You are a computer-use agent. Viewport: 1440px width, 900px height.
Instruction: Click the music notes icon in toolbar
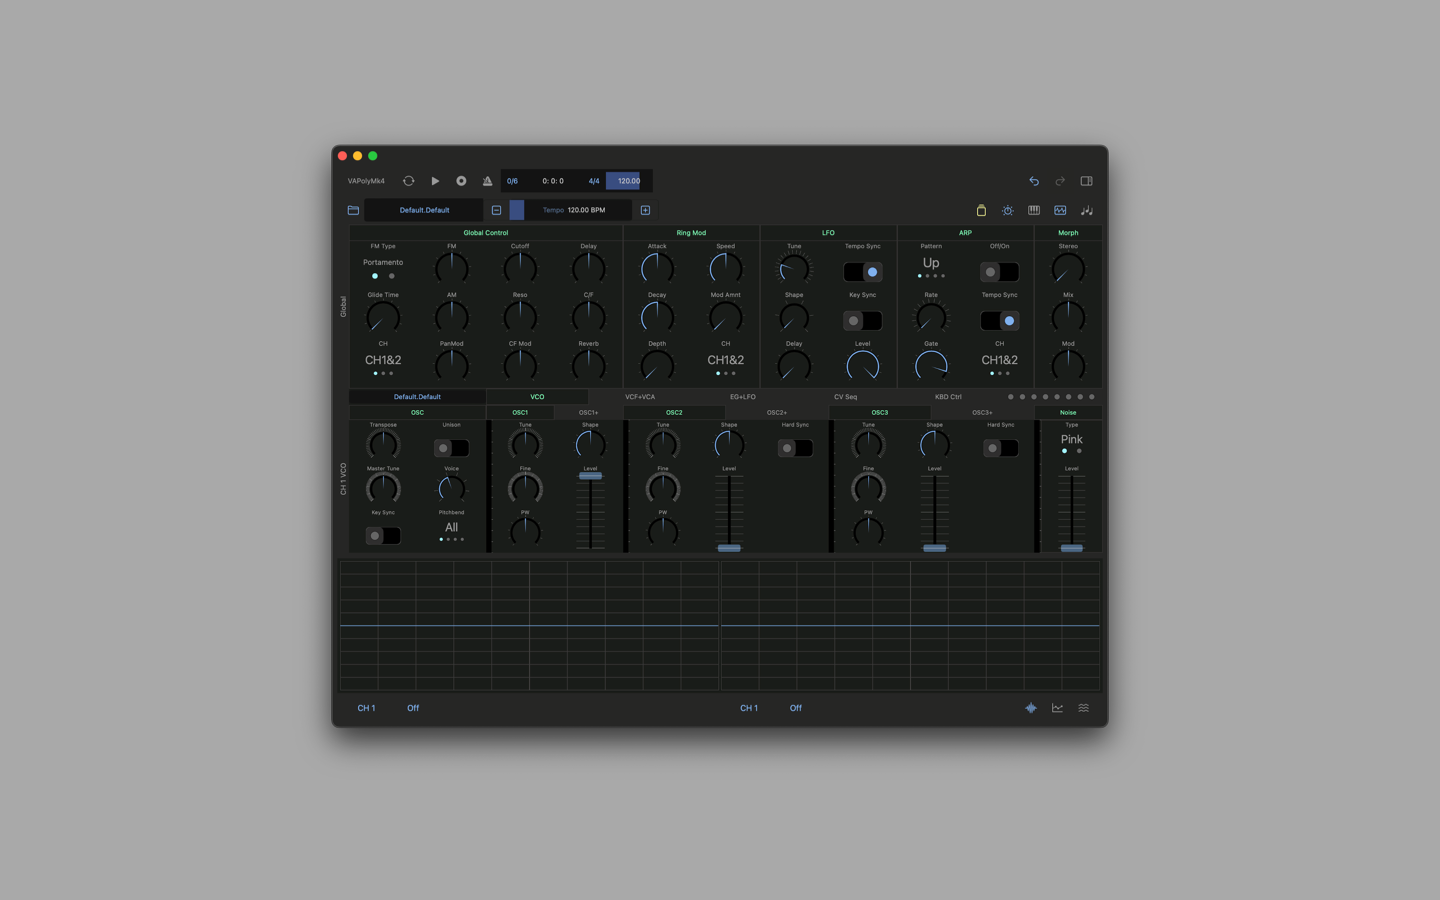pos(1086,210)
